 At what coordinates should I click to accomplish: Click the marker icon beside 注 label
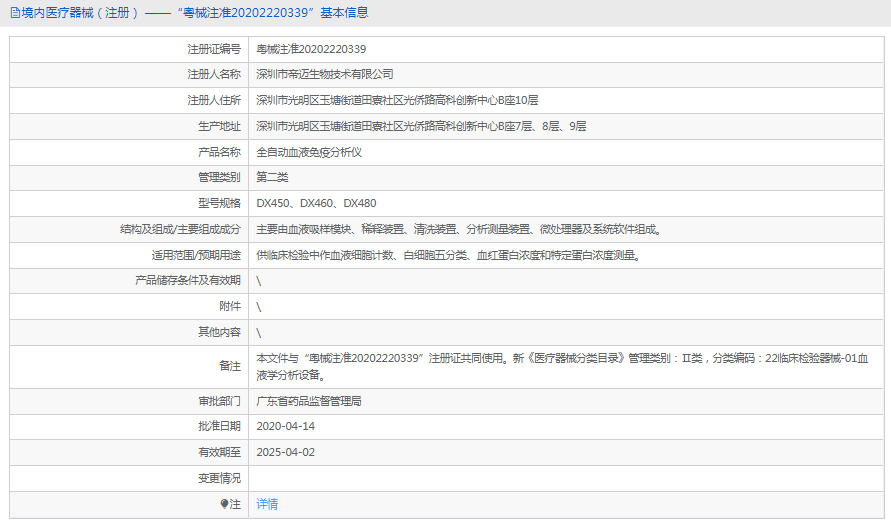[224, 504]
